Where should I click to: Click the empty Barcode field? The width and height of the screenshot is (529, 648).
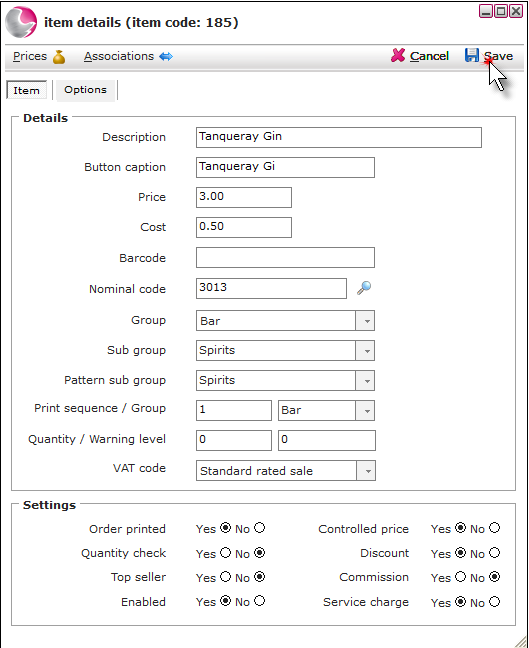pos(286,257)
